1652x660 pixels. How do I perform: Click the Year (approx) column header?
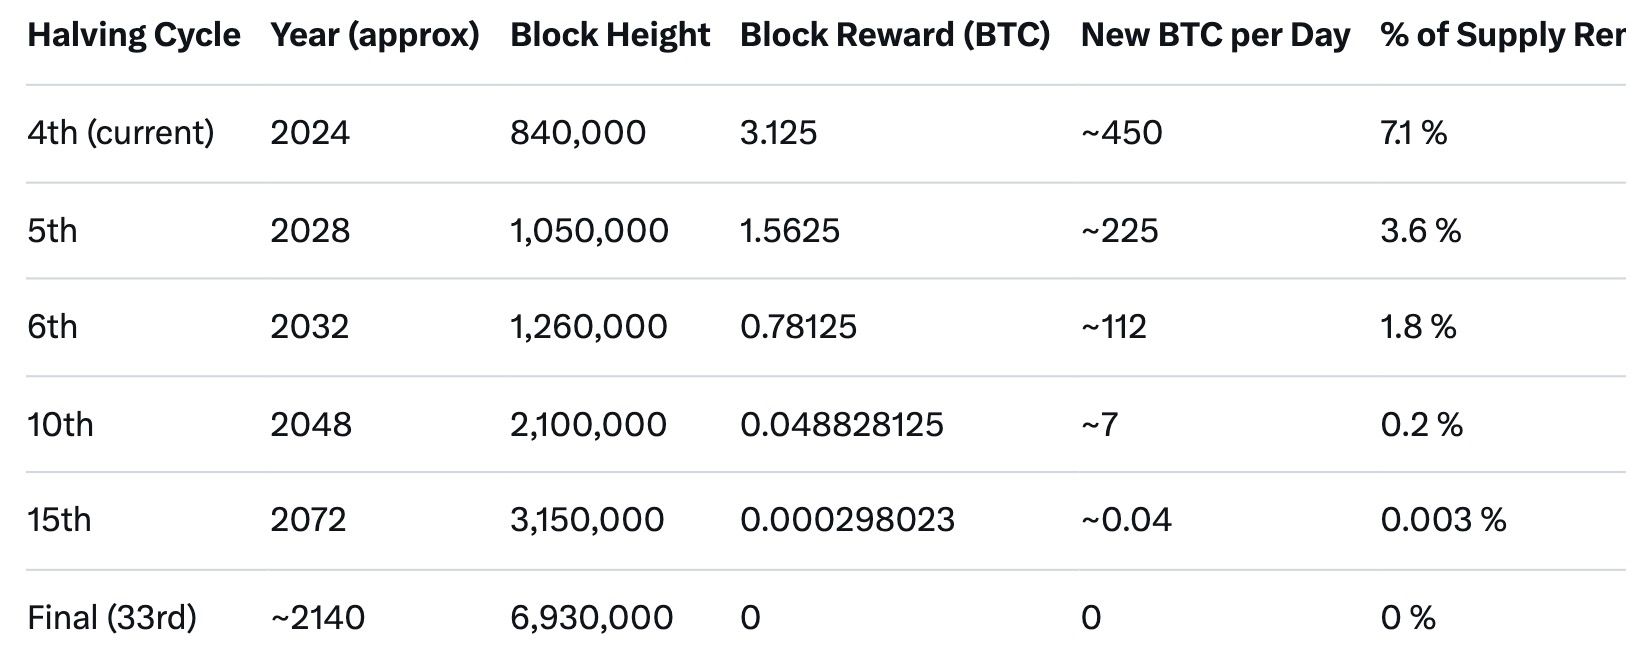(x=375, y=35)
